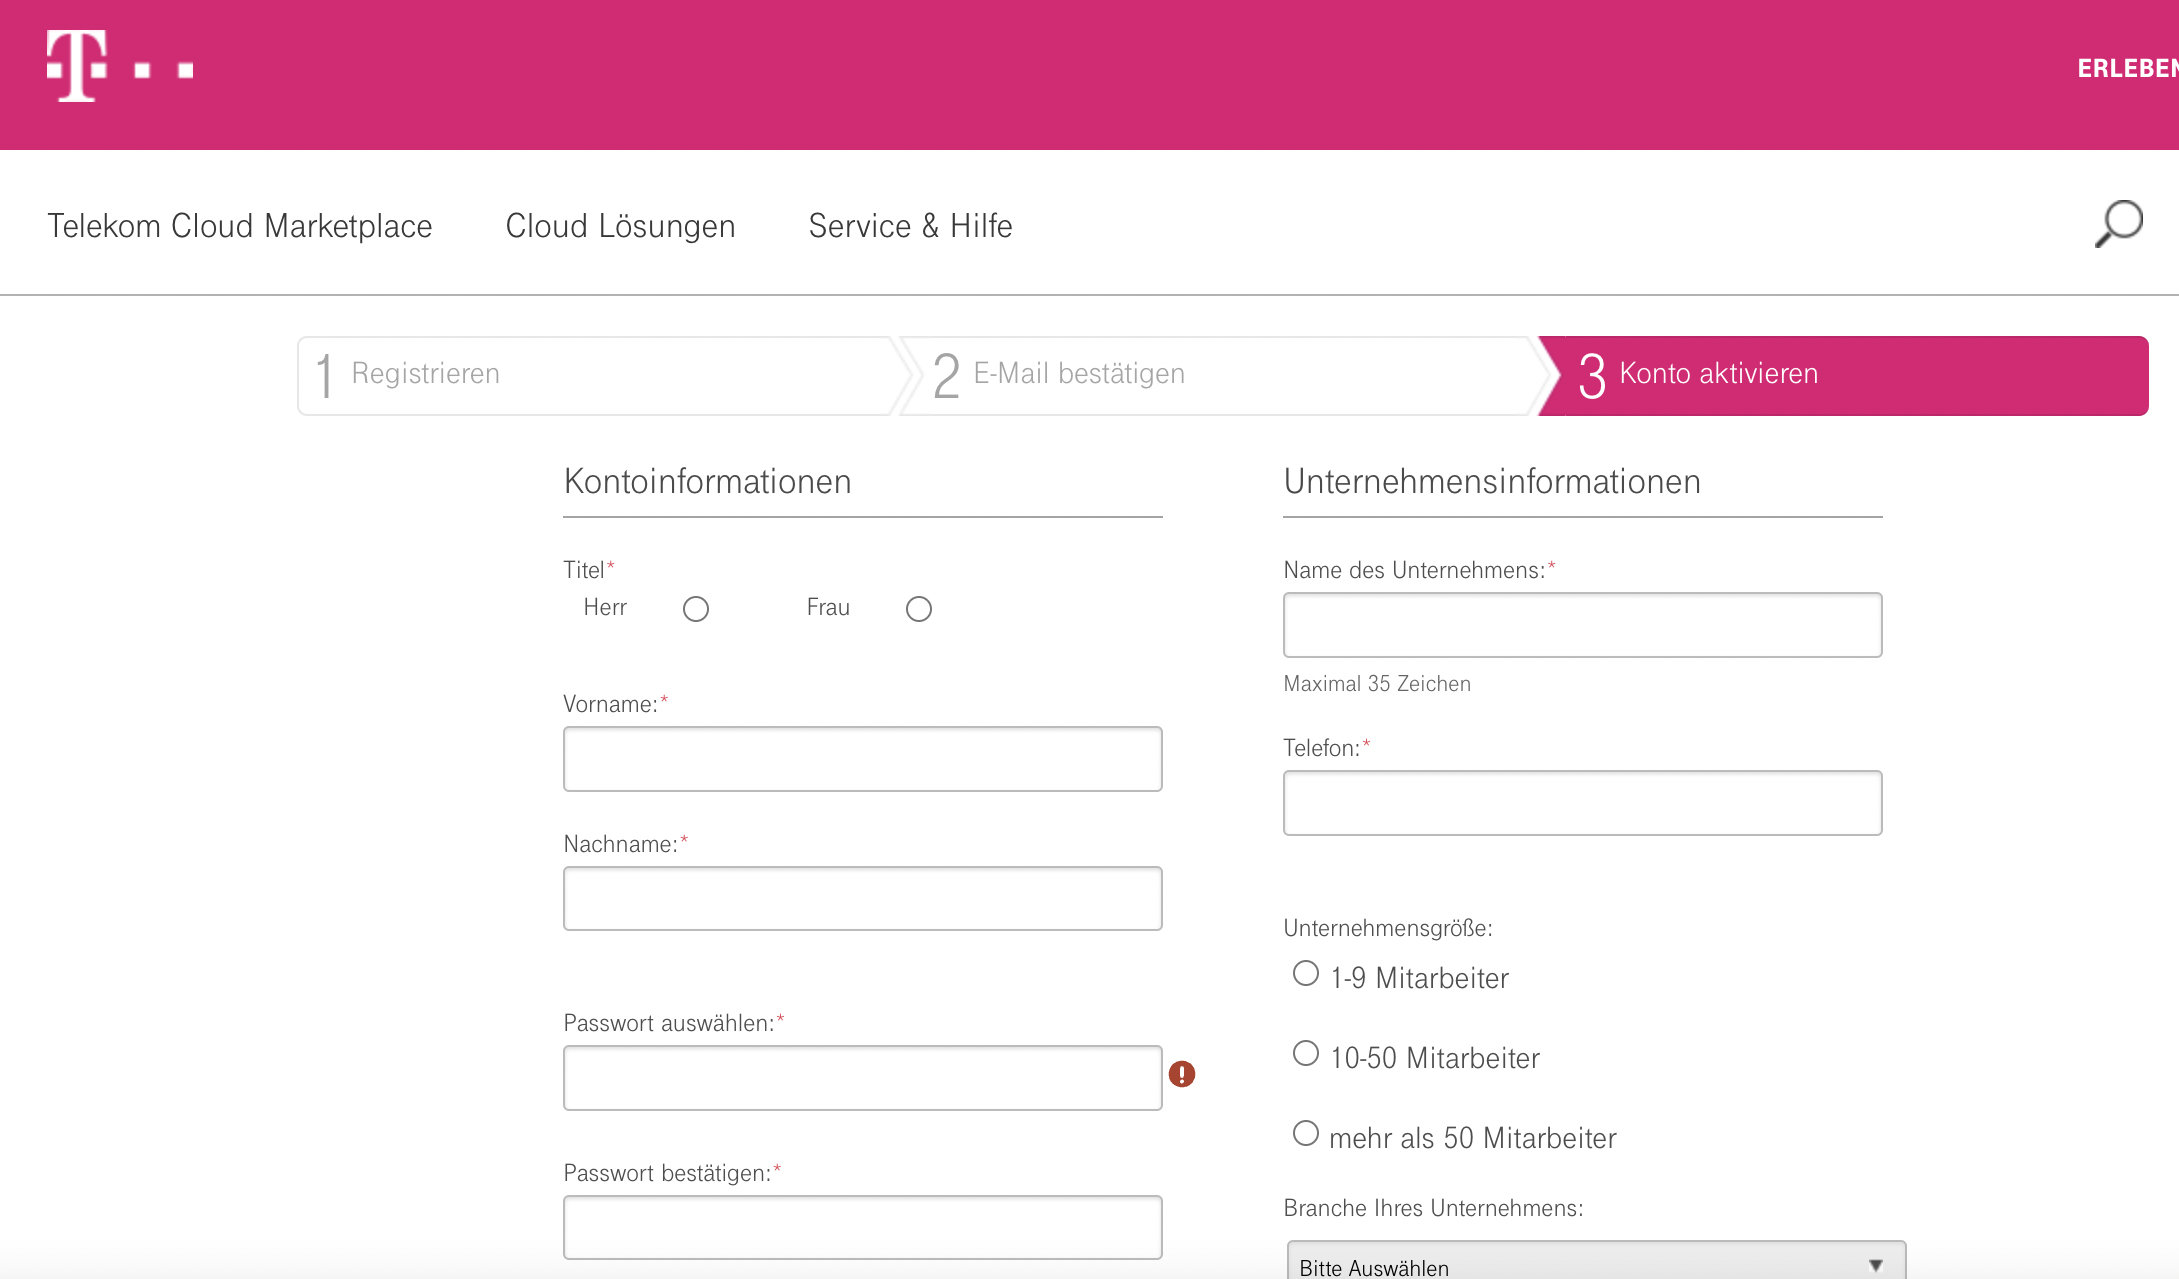Select the Herr title option
Viewport: 2179px width, 1279px height.
point(696,609)
